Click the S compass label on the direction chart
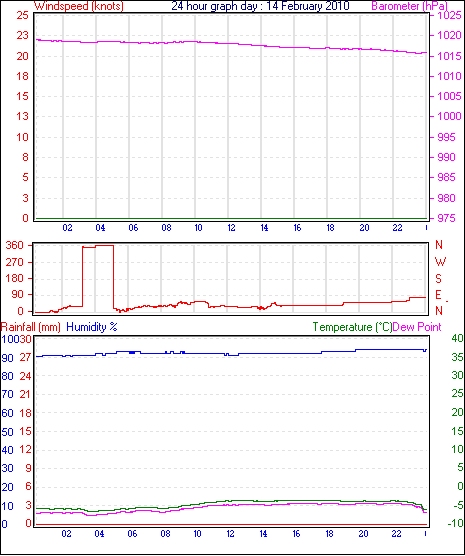The width and height of the screenshot is (465, 556). [438, 279]
